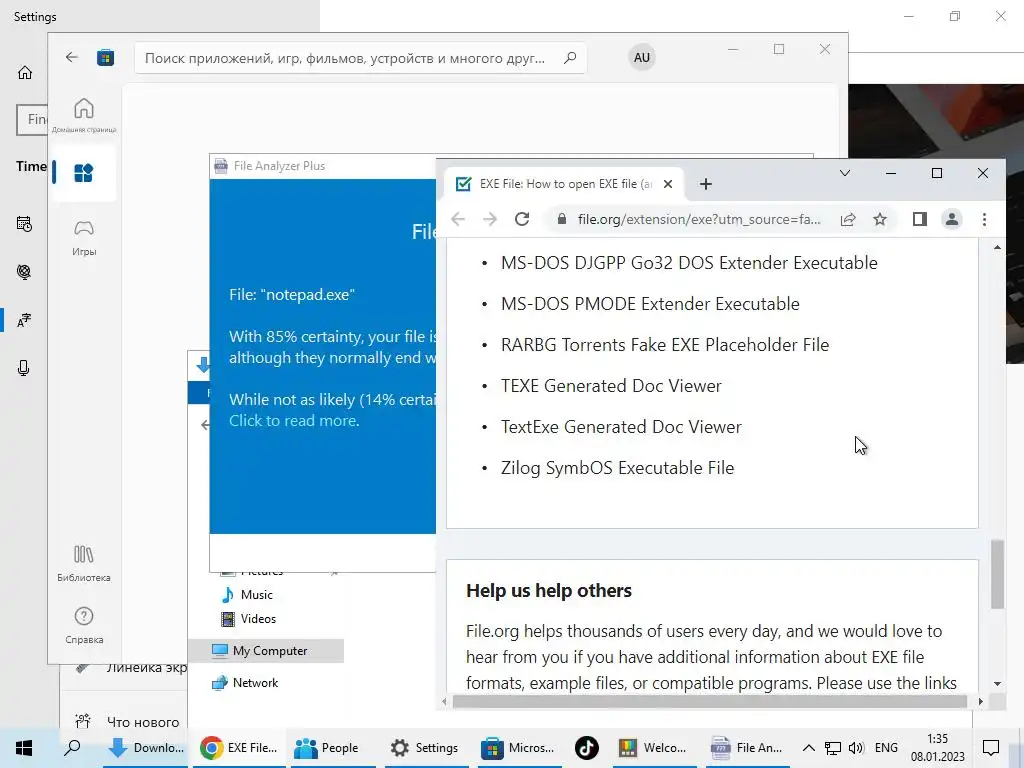Open Chrome tab search chevron
Image resolution: width=1024 pixels, height=768 pixels.
[844, 173]
